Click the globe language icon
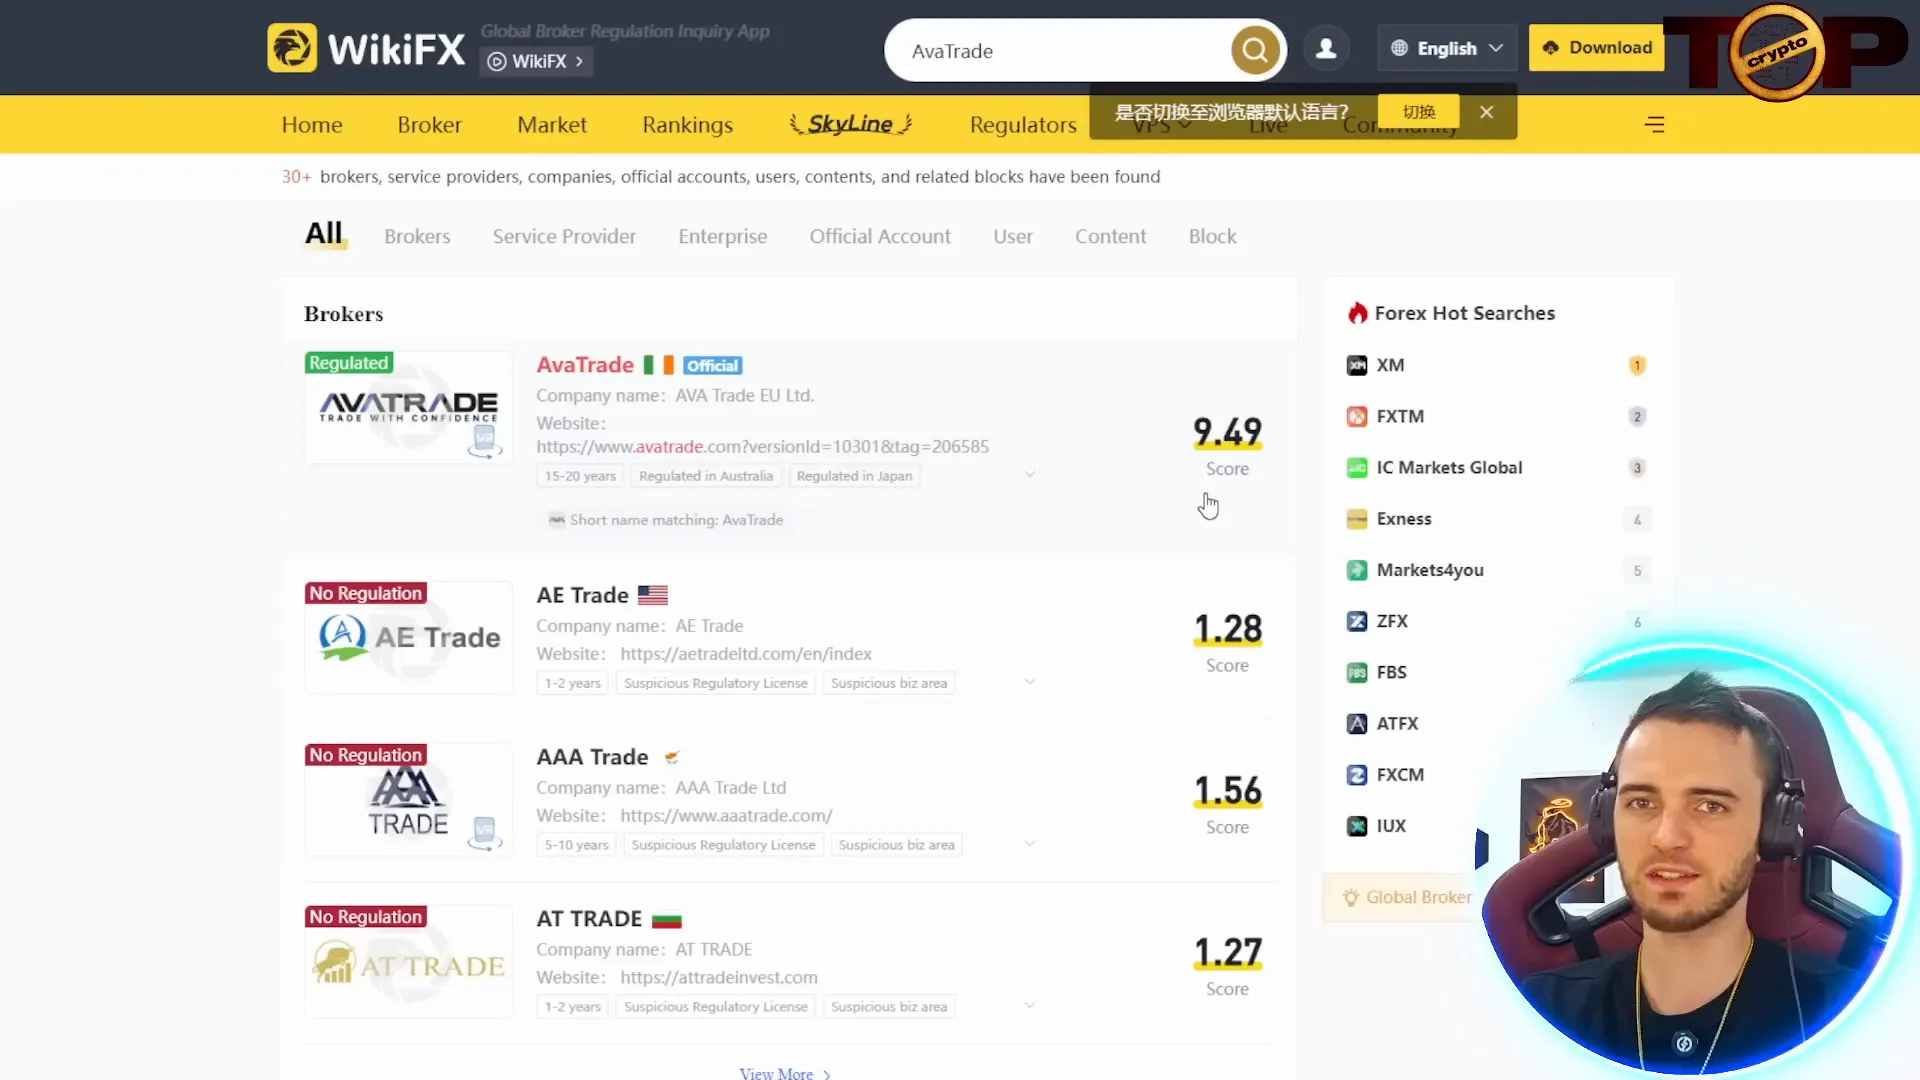Viewport: 1920px width, 1080px height. click(x=1399, y=48)
